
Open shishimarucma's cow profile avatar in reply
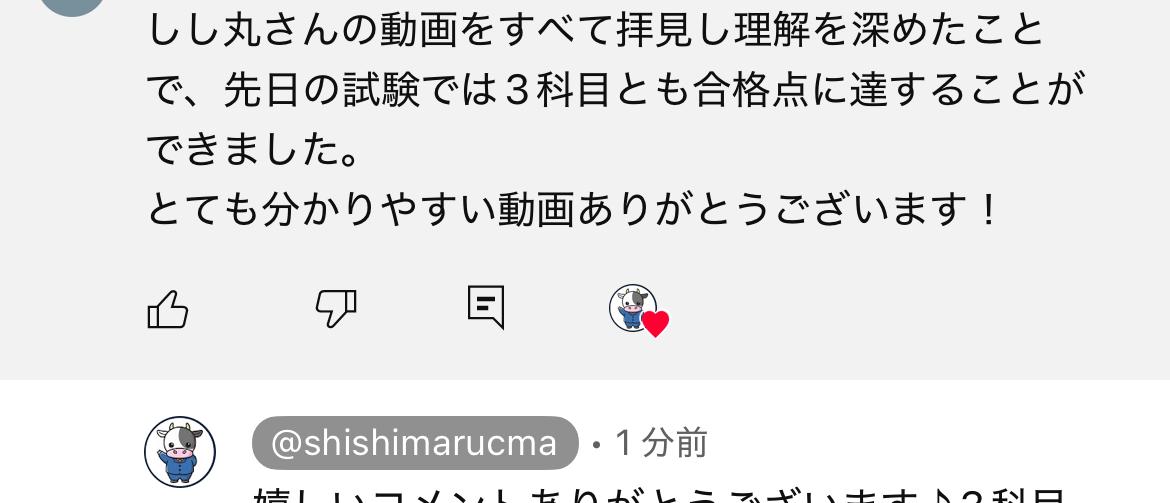tap(180, 452)
